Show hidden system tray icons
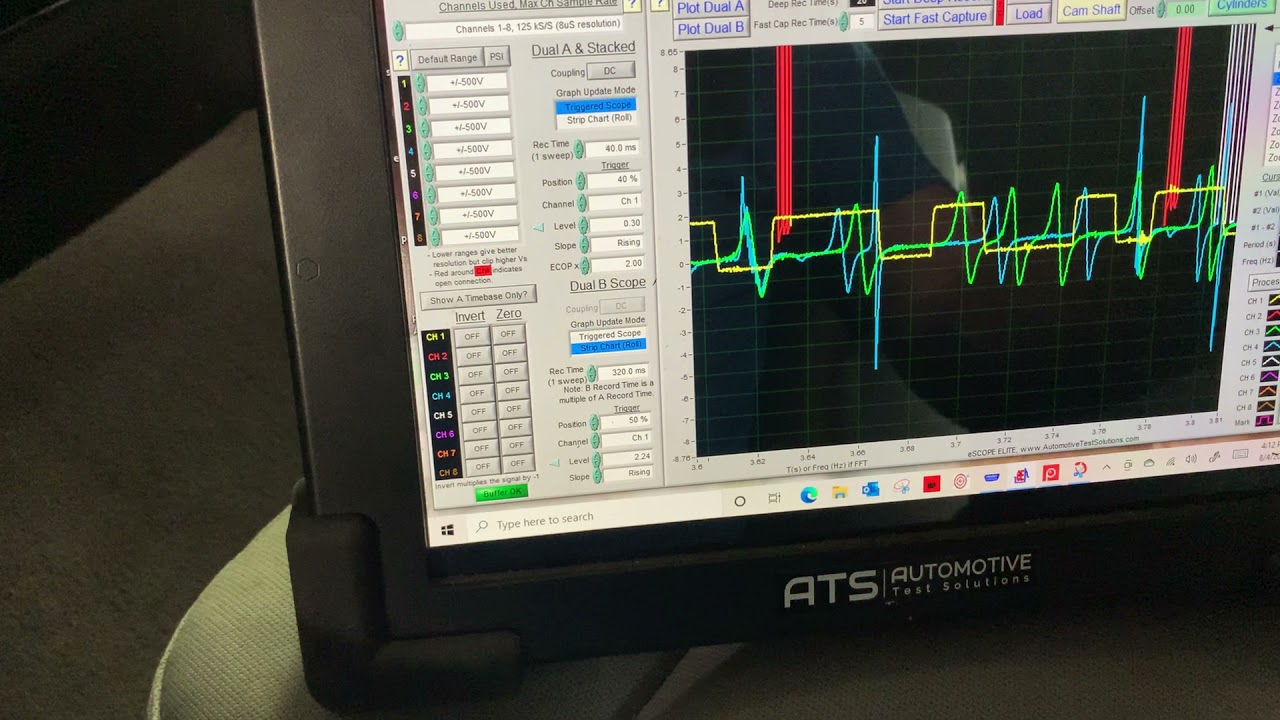 [1107, 467]
